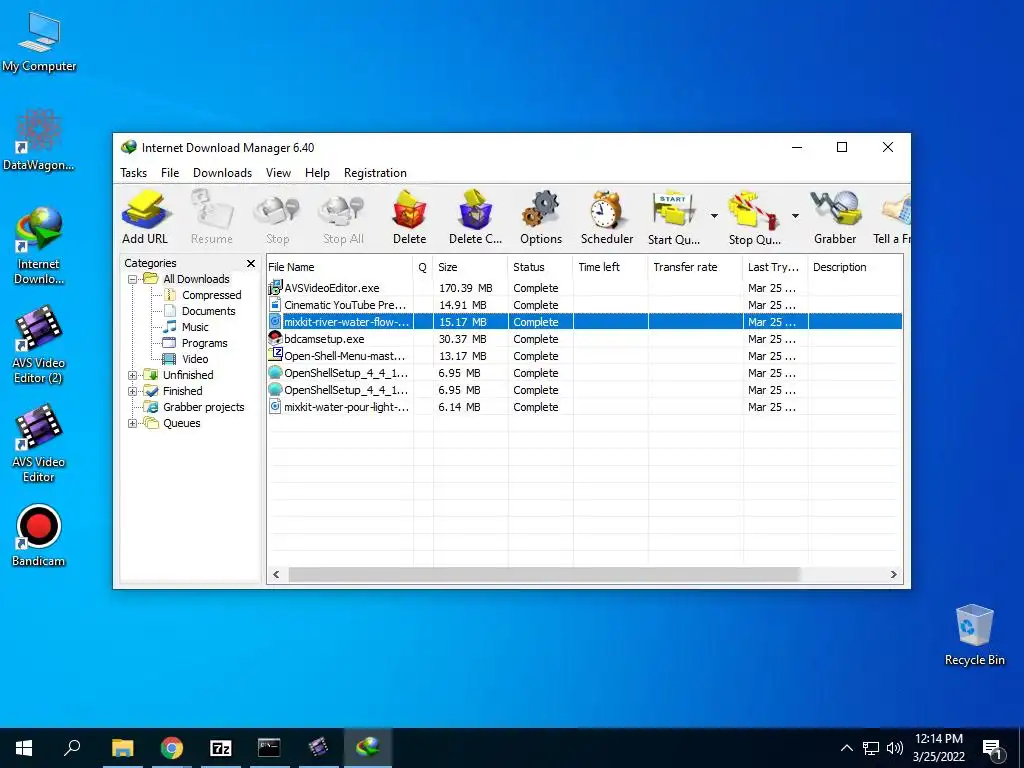Sort by File Name column header
This screenshot has height=768, width=1024.
pos(340,267)
